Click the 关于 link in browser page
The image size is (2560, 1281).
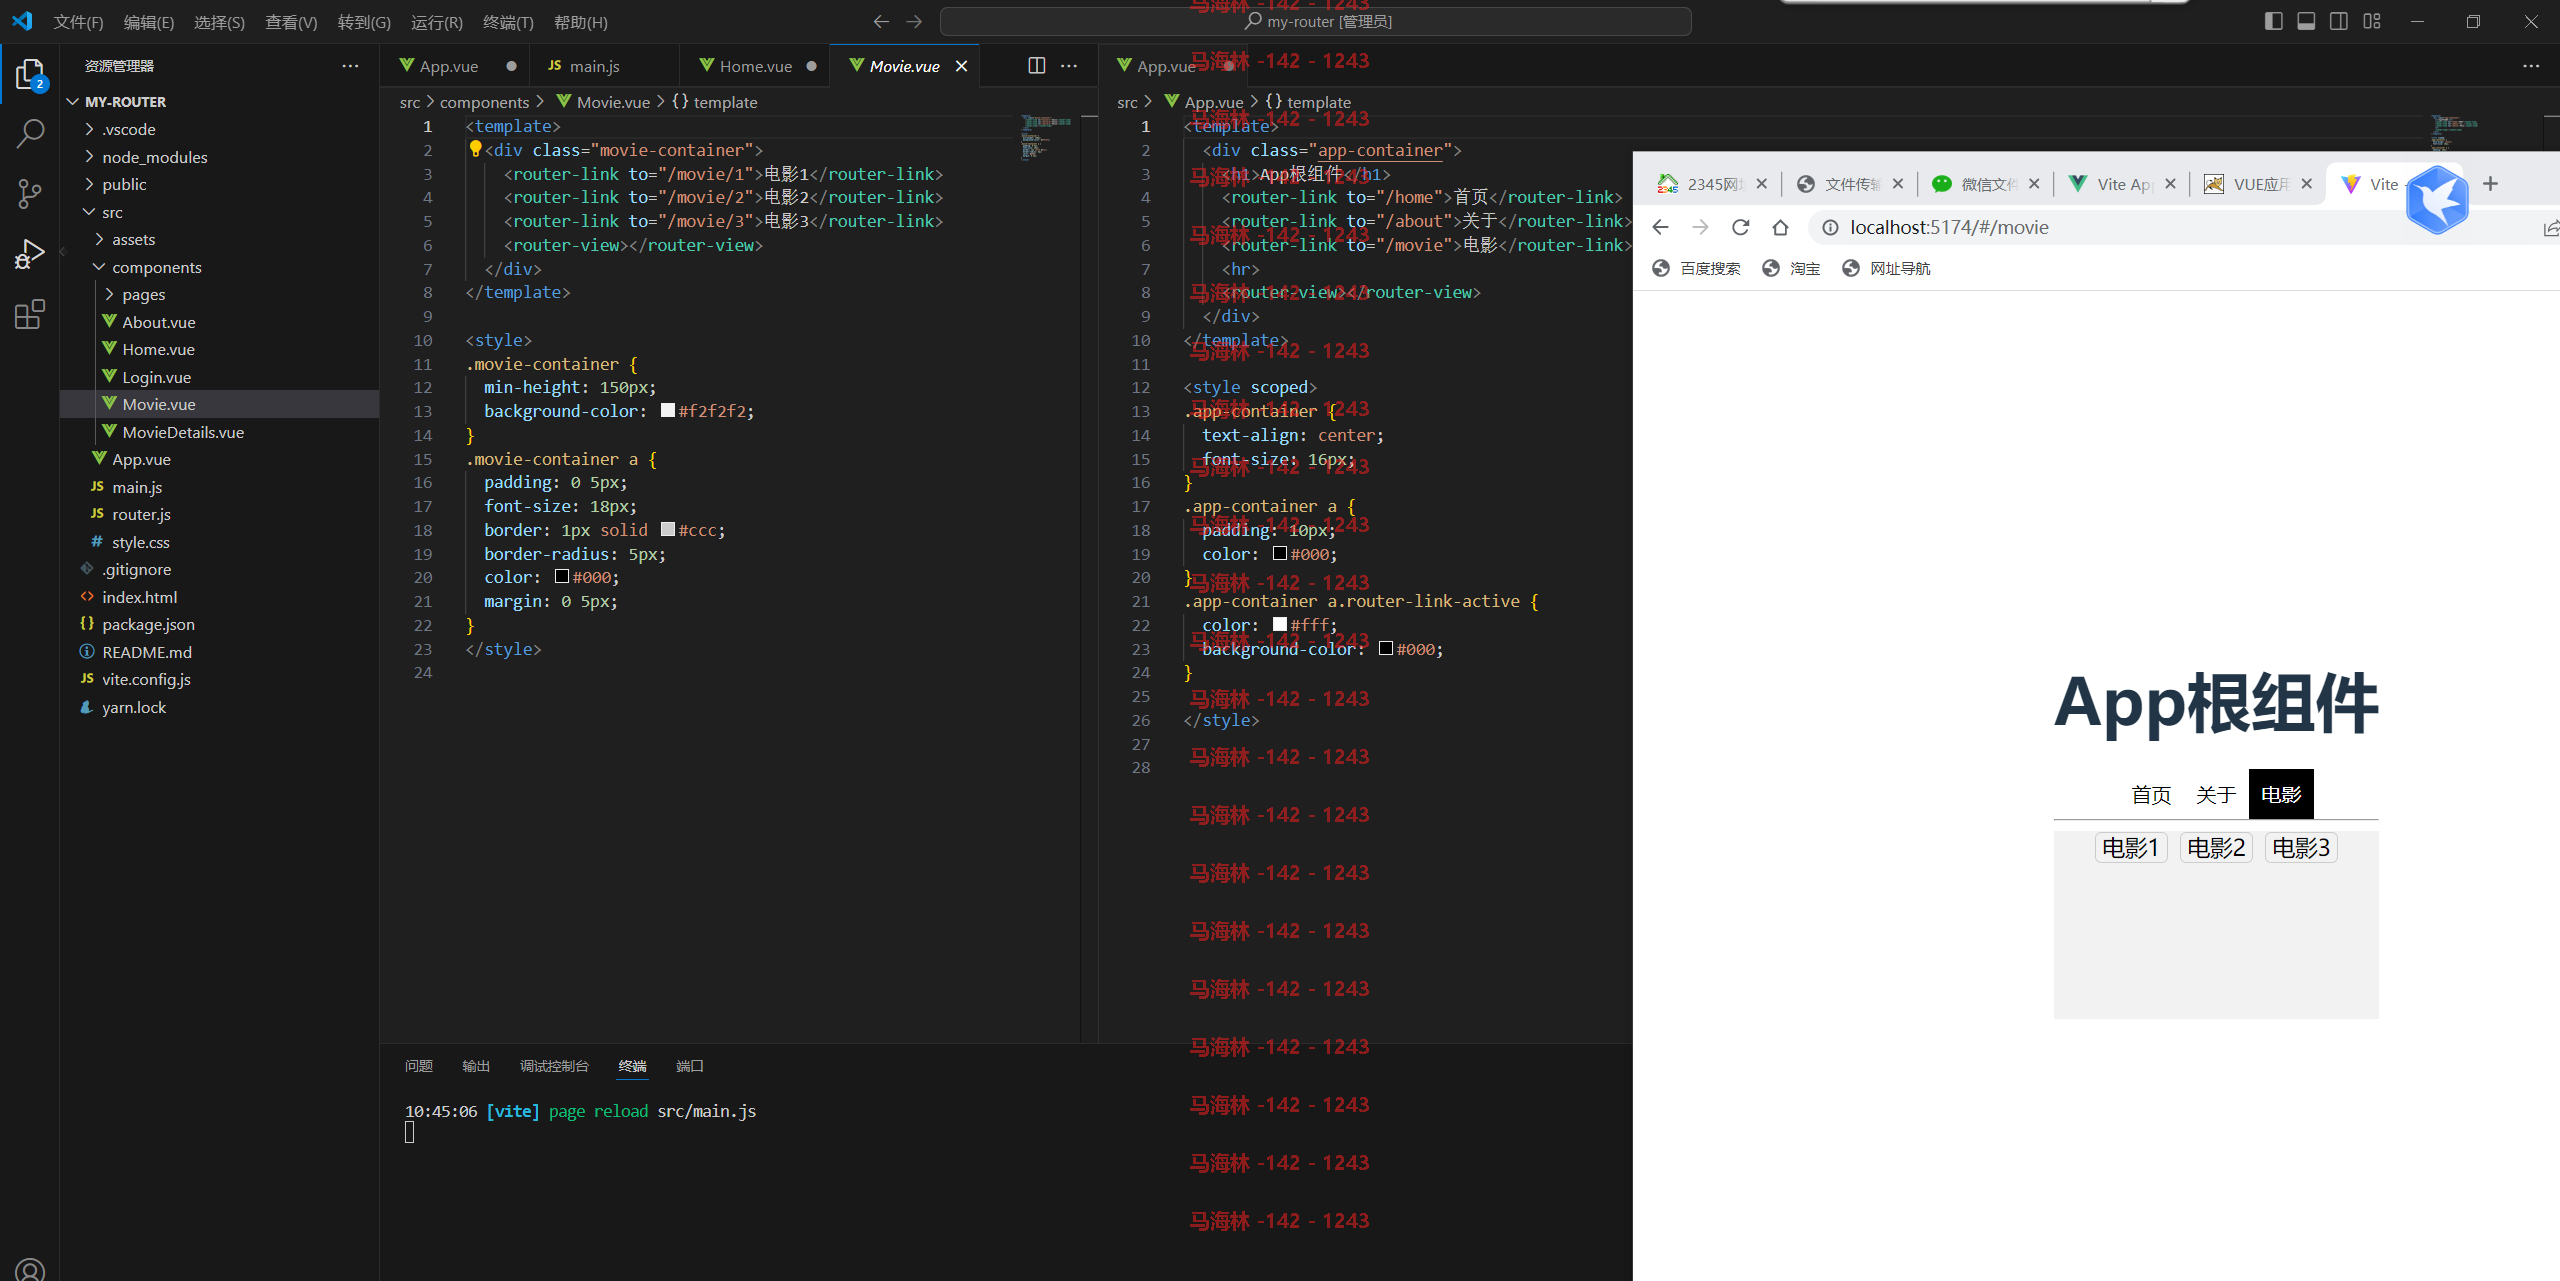tap(2216, 794)
